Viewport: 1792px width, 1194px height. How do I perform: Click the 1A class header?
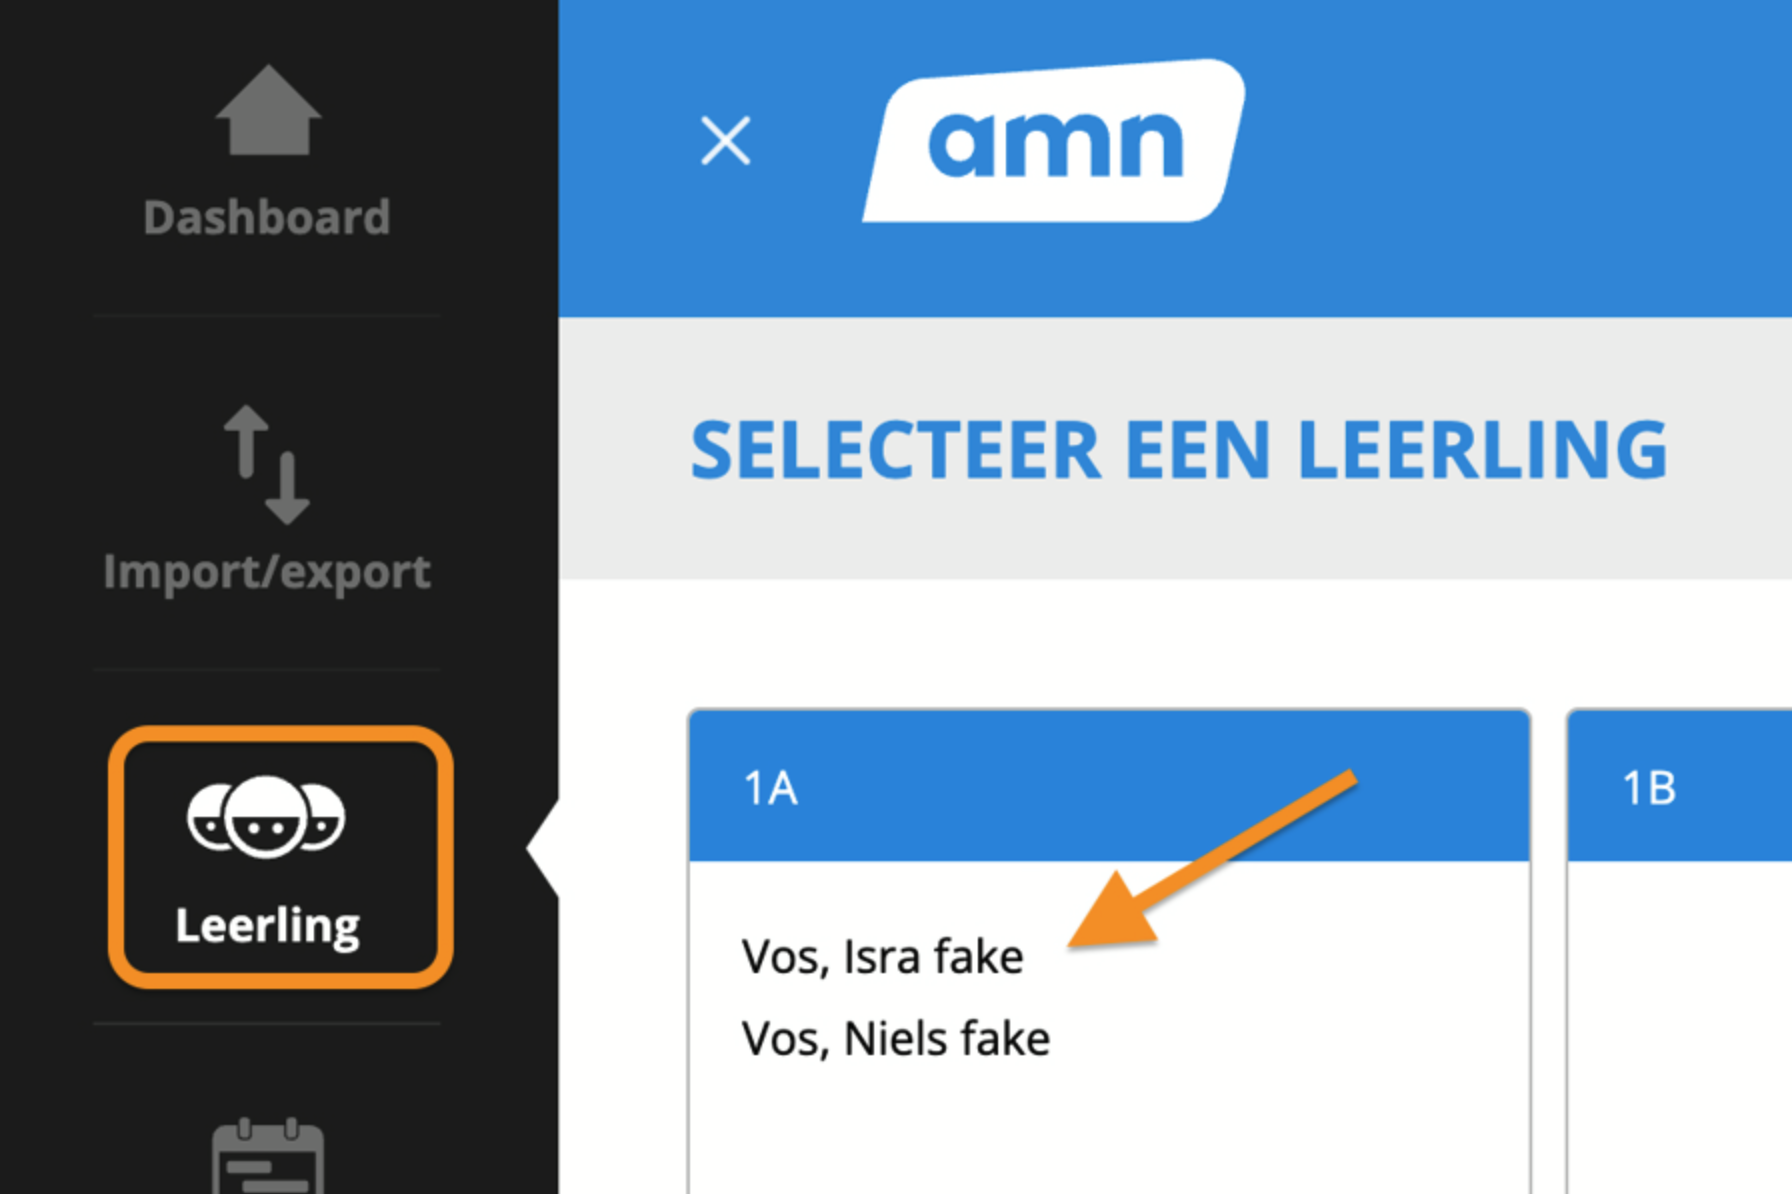click(x=1108, y=787)
